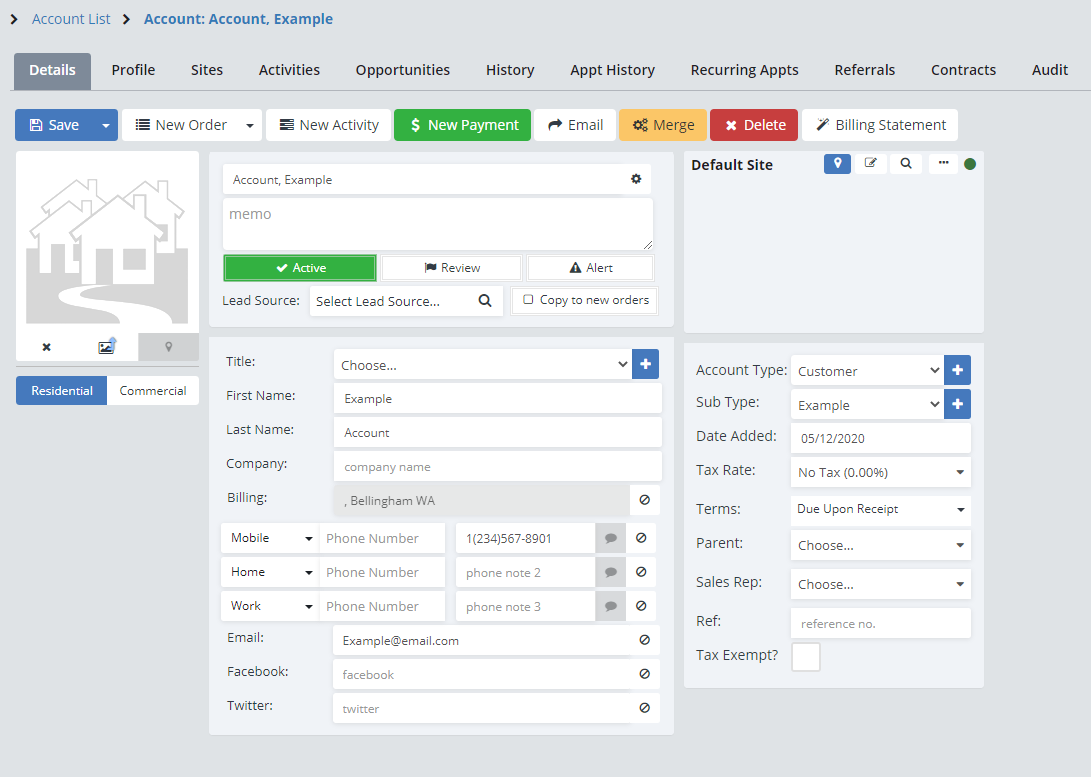Click the upload image icon under photo
The image size is (1091, 777).
click(107, 347)
